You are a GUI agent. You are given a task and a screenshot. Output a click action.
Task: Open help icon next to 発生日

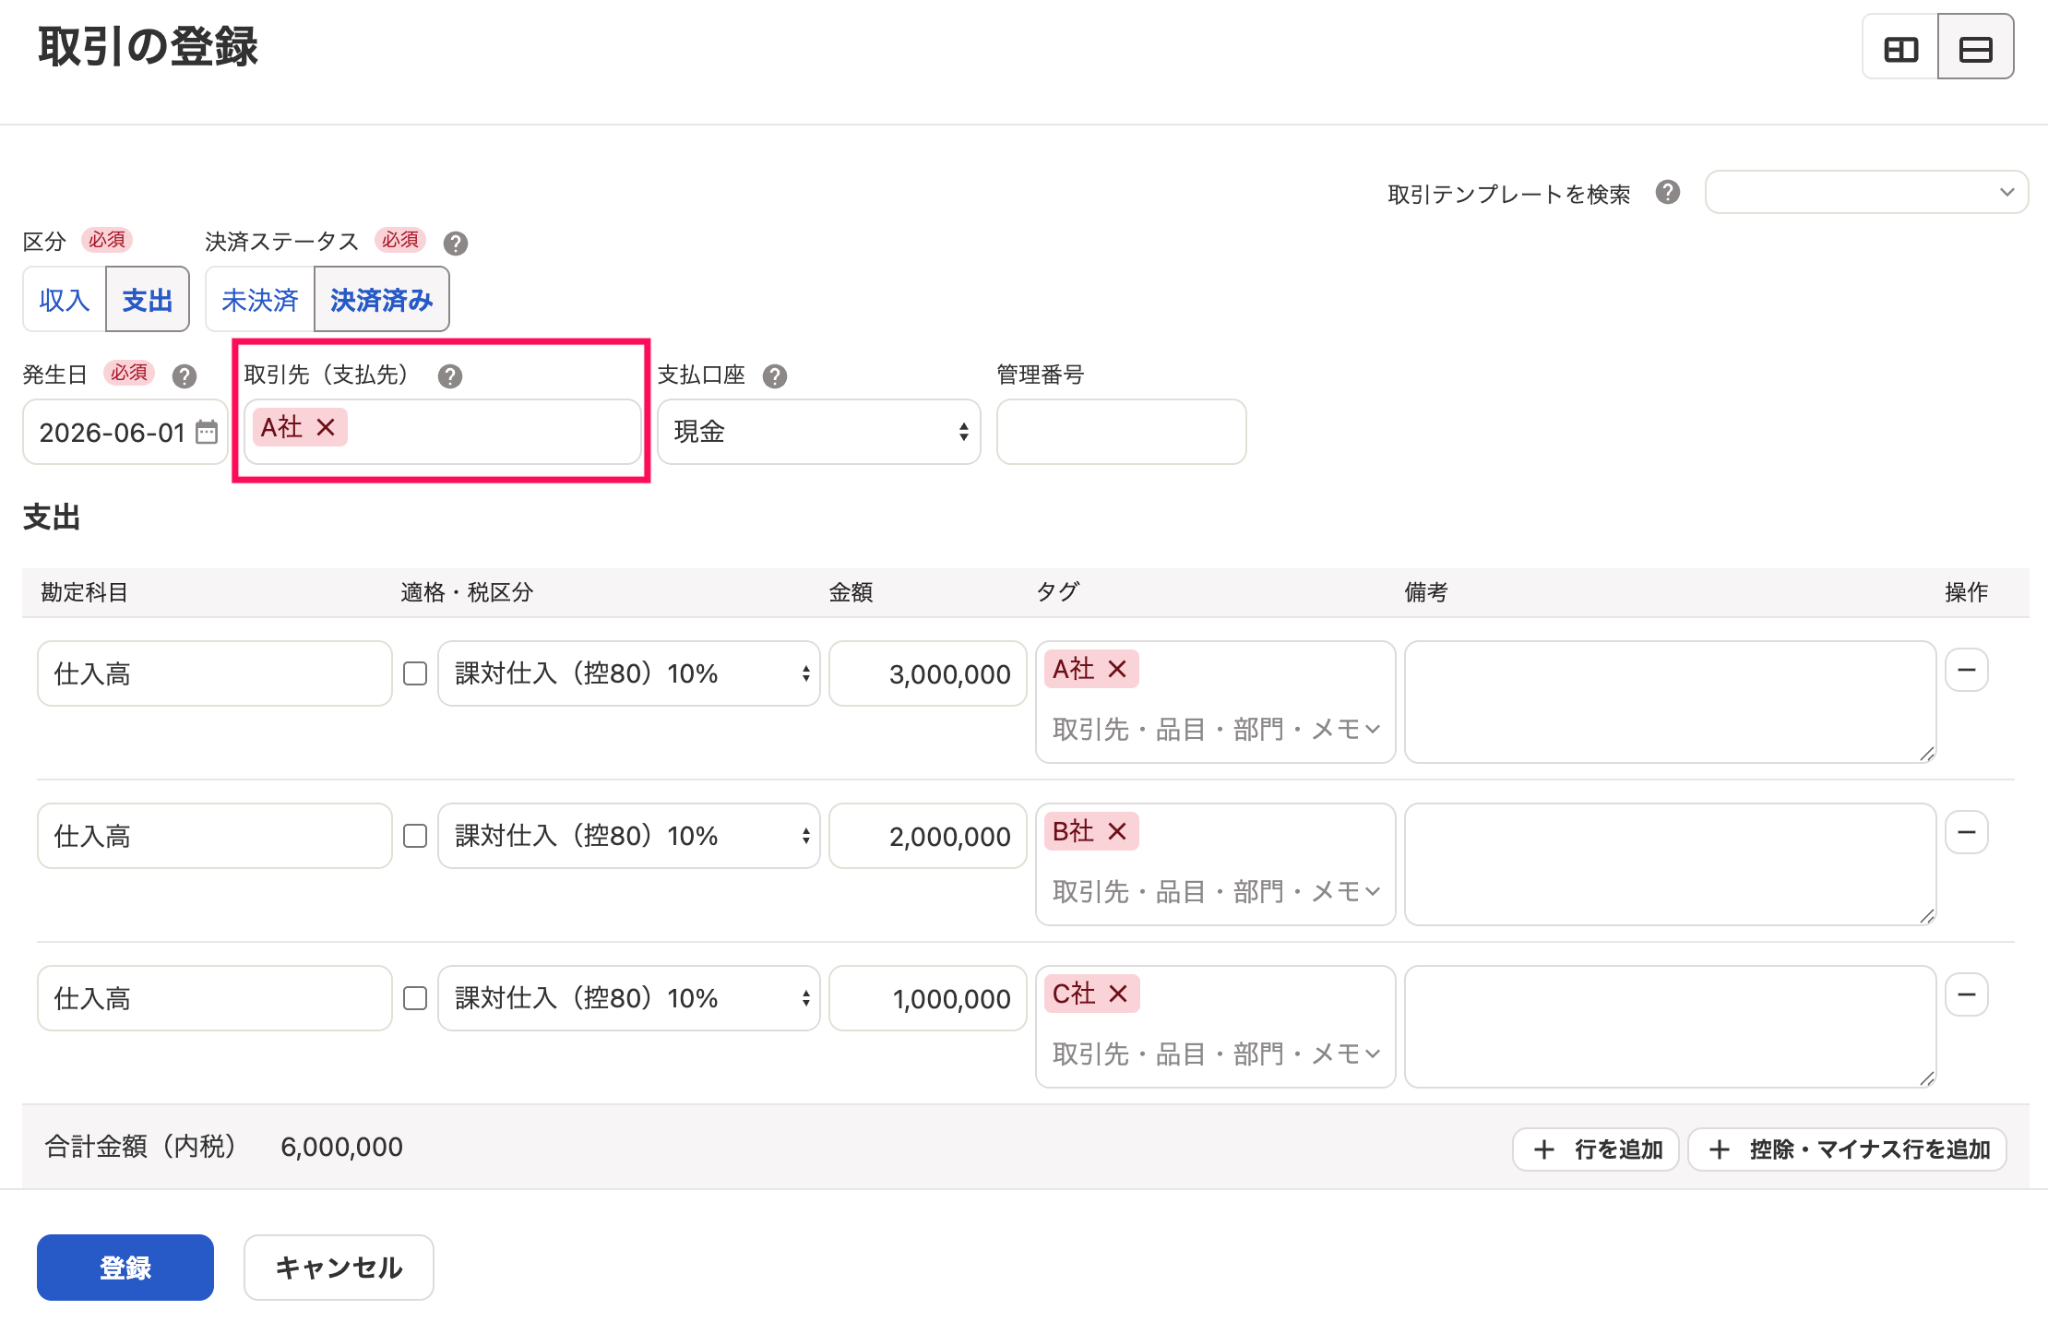pyautogui.click(x=184, y=376)
